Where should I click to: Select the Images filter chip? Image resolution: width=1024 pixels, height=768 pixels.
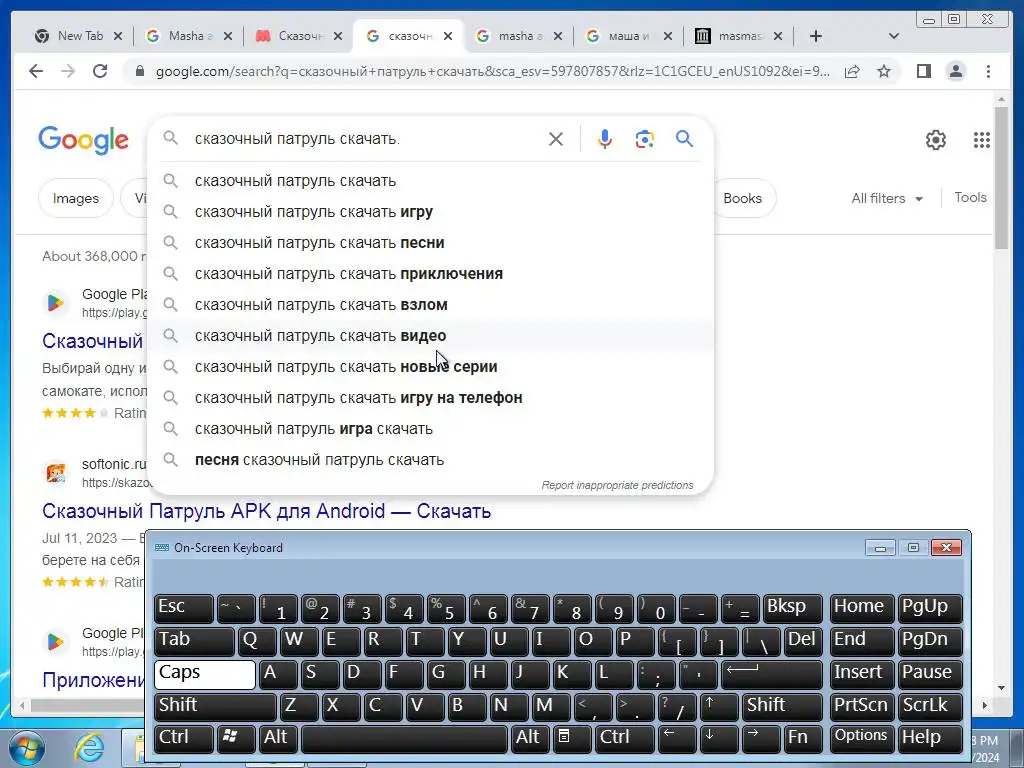[x=76, y=199]
